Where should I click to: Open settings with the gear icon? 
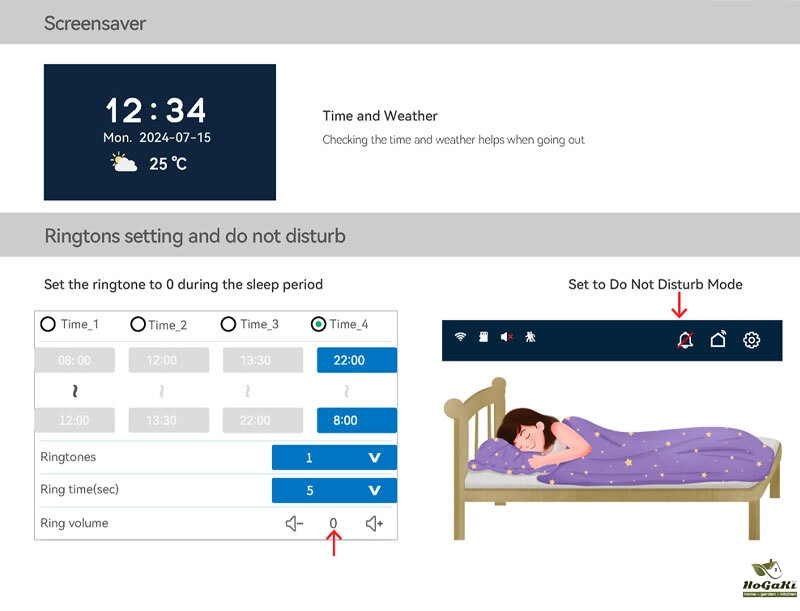pyautogui.click(x=752, y=340)
